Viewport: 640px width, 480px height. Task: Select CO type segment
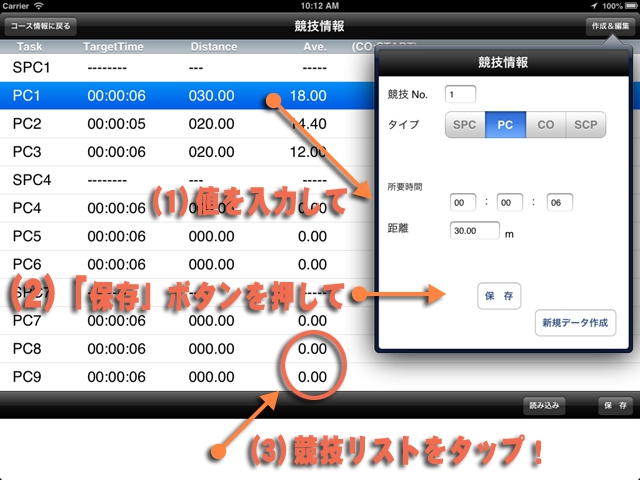[545, 125]
